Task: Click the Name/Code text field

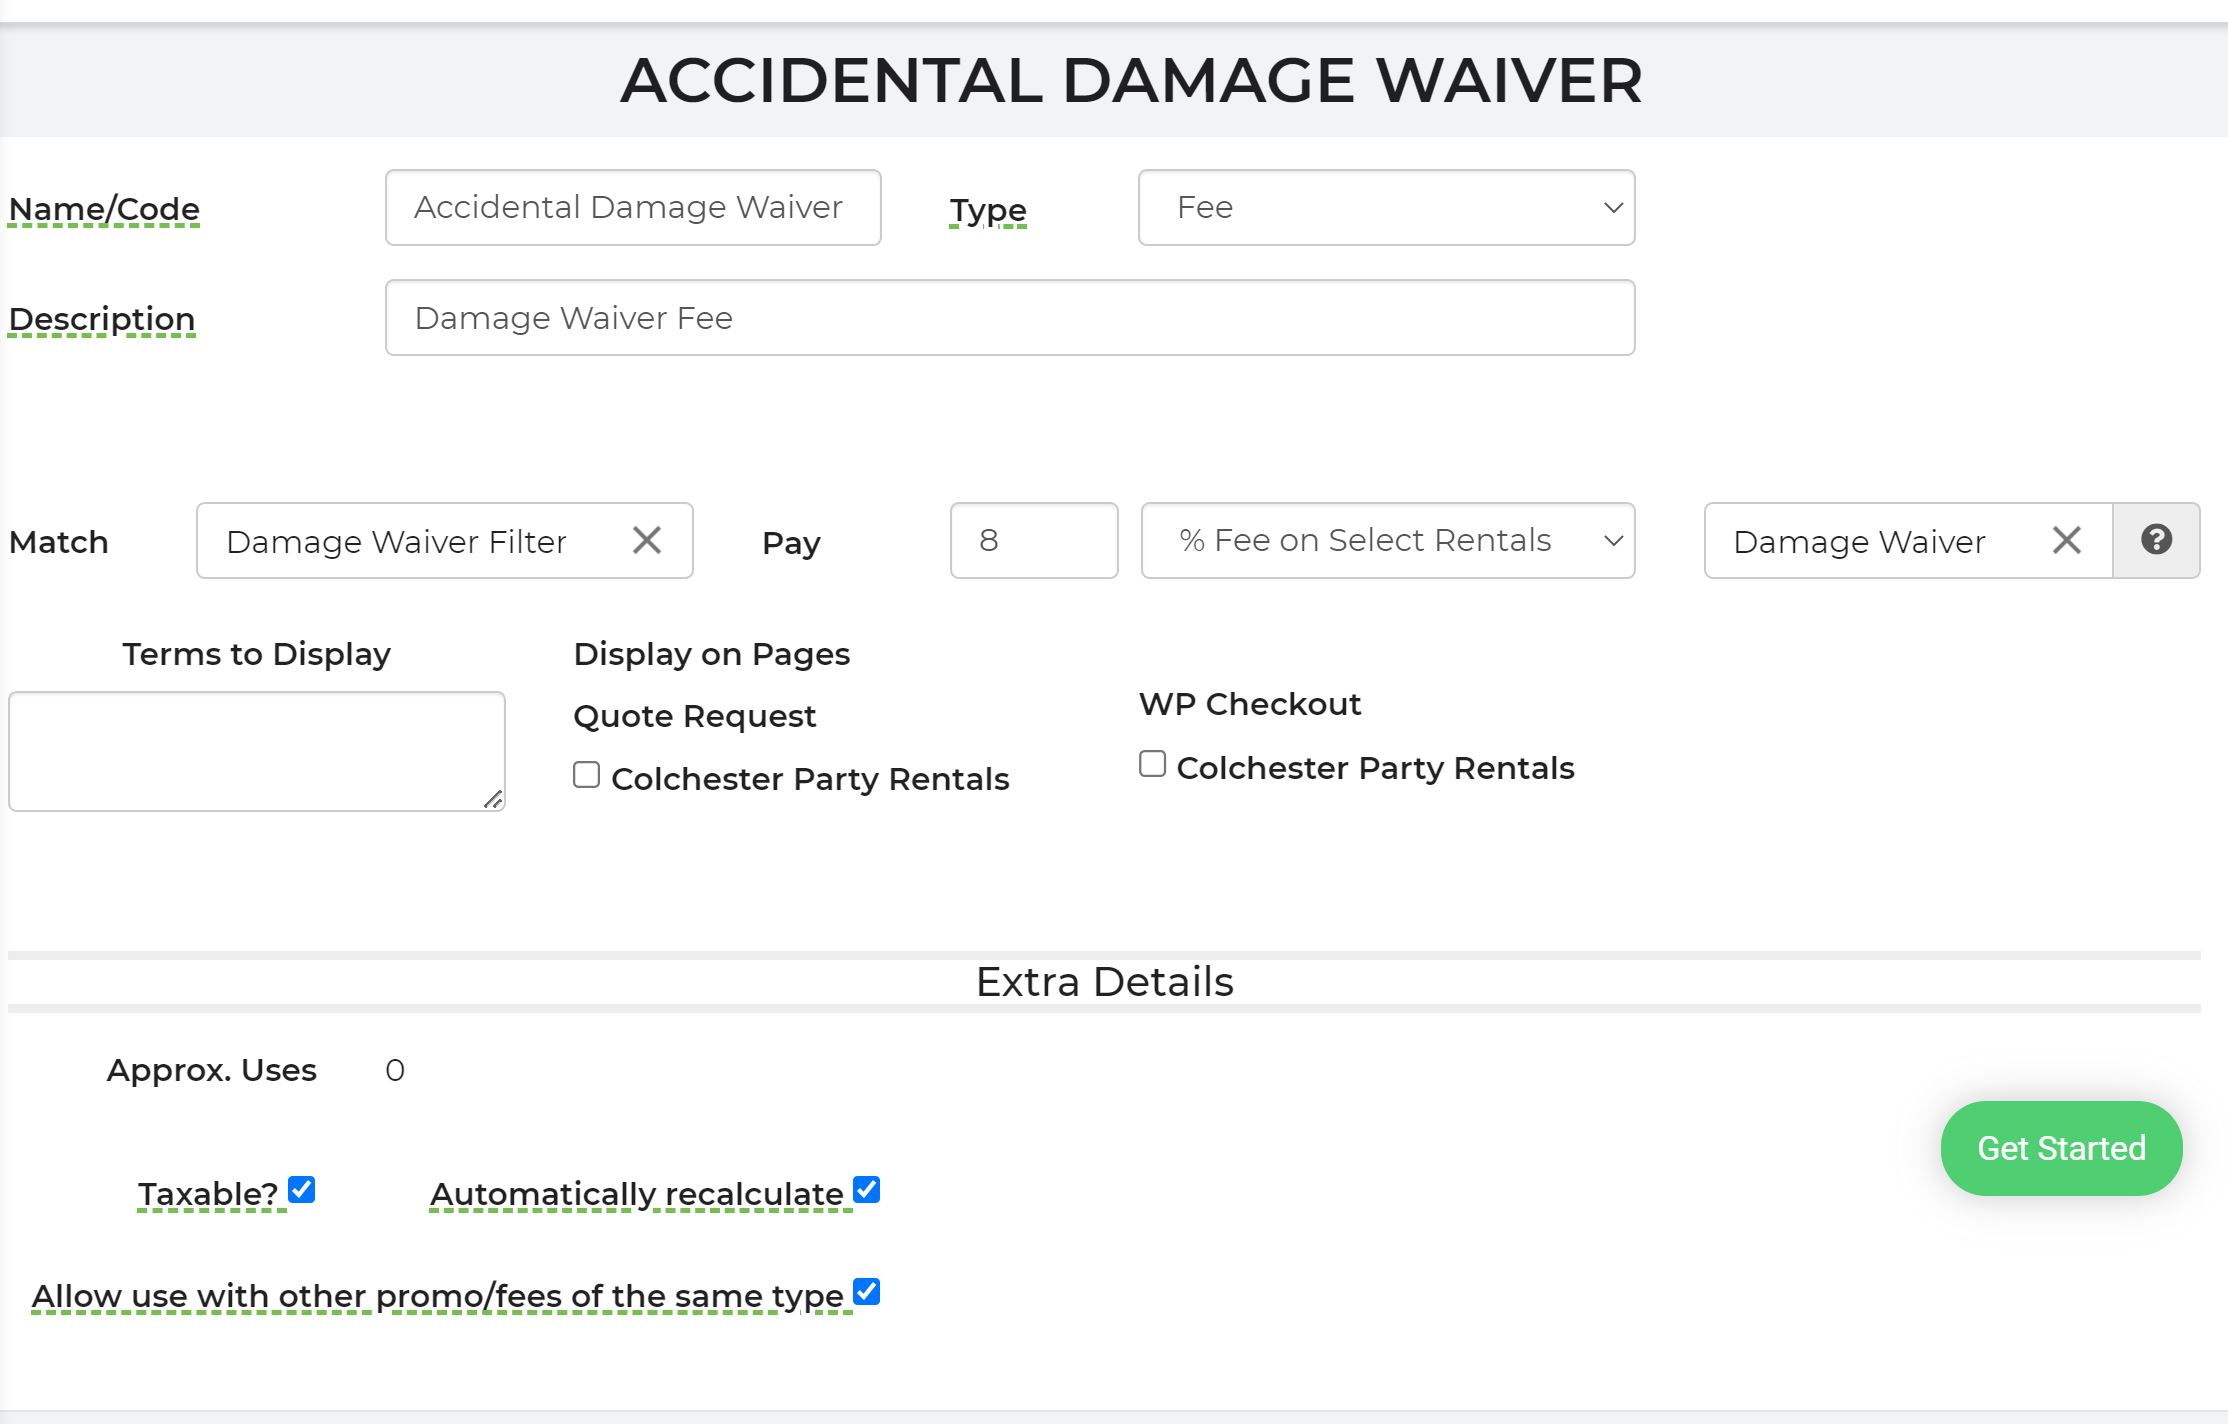Action: [633, 208]
